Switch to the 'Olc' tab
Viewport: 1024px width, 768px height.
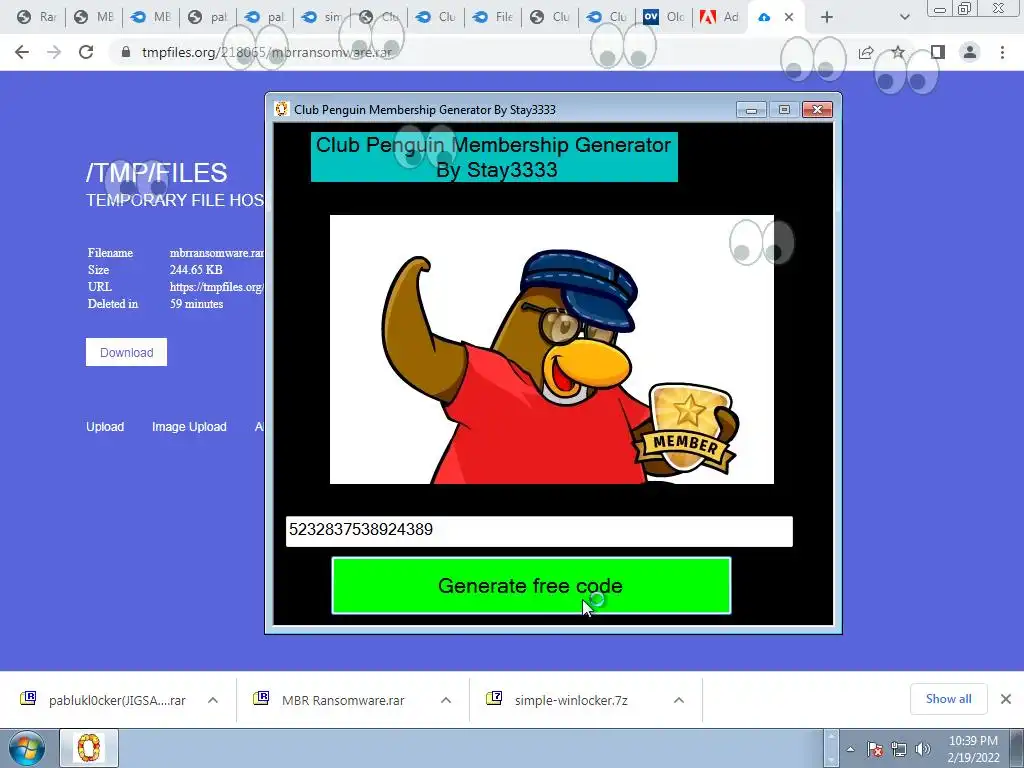tap(664, 17)
